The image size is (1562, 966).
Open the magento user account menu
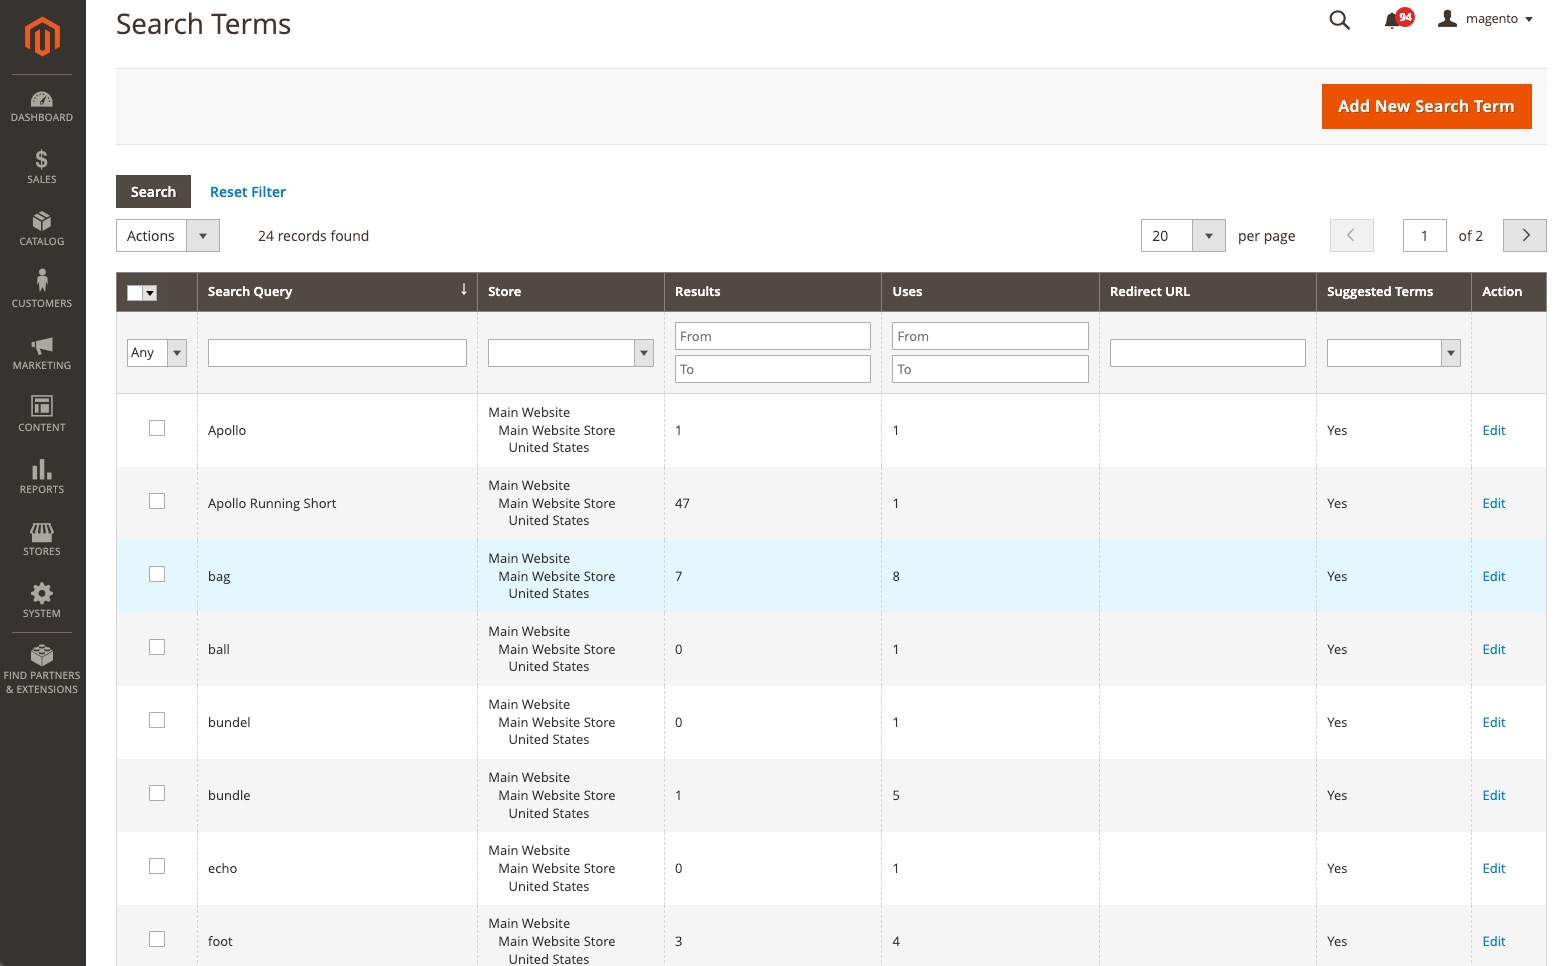(1485, 19)
